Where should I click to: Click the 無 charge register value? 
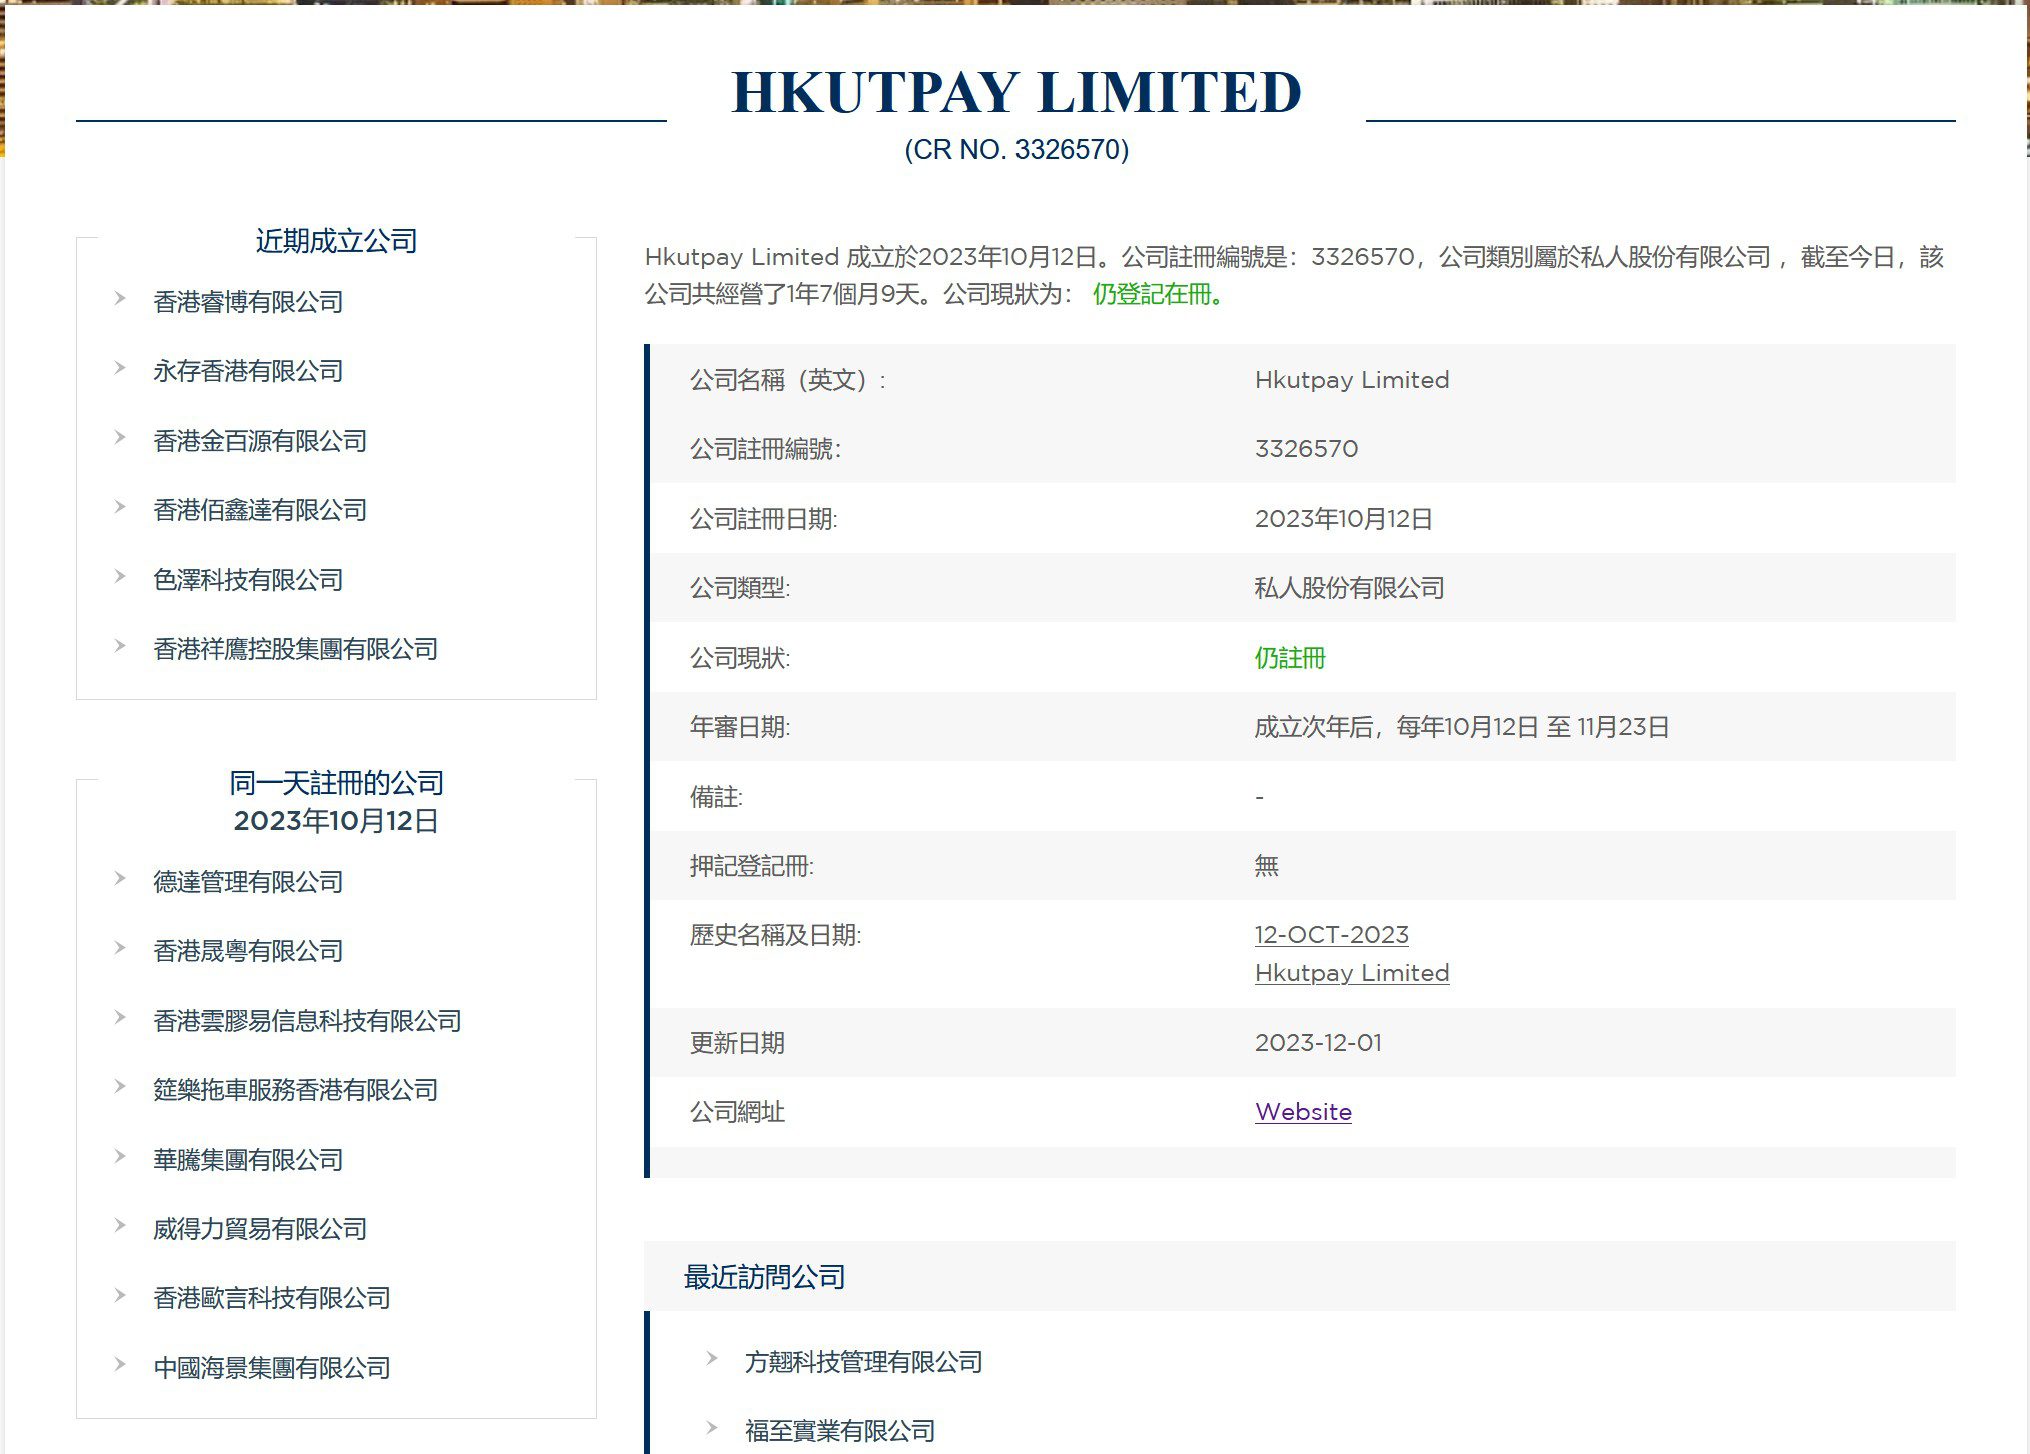[1266, 866]
